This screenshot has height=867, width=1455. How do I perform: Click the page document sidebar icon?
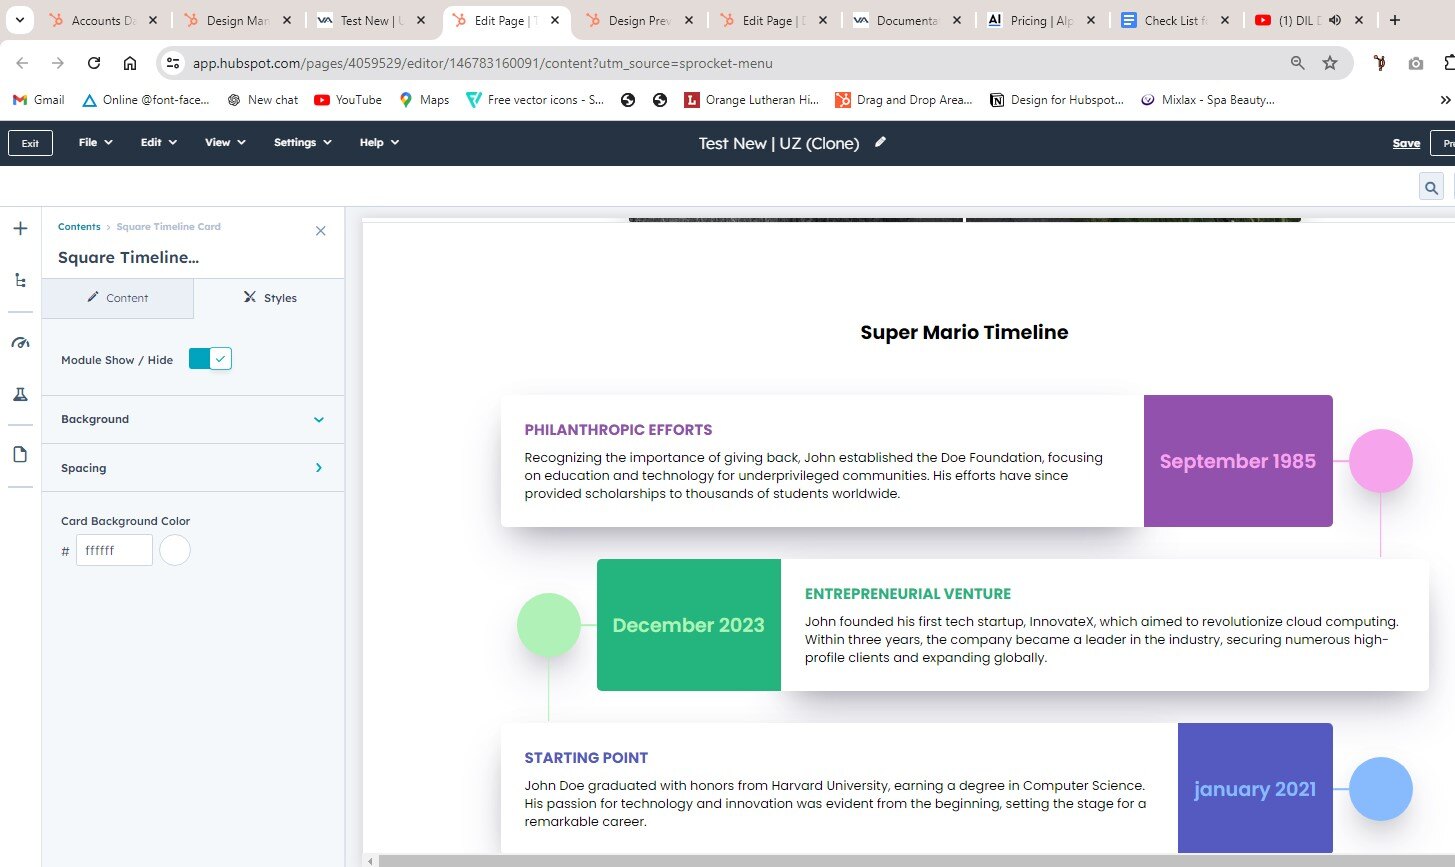coord(20,455)
